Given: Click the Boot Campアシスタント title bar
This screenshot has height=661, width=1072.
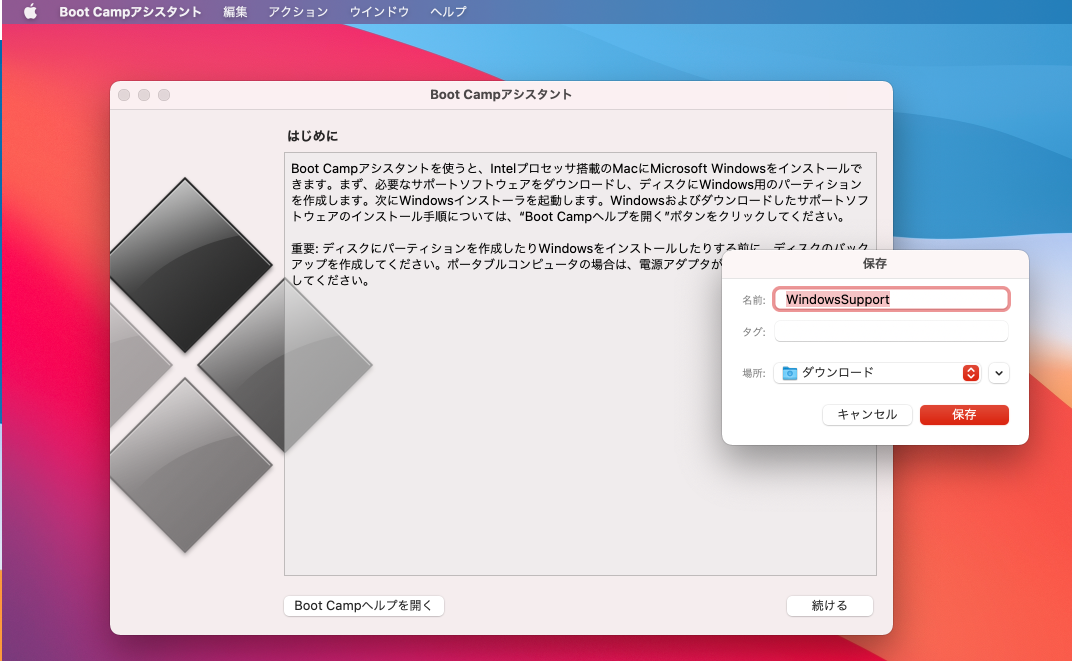Looking at the screenshot, I should 500,95.
